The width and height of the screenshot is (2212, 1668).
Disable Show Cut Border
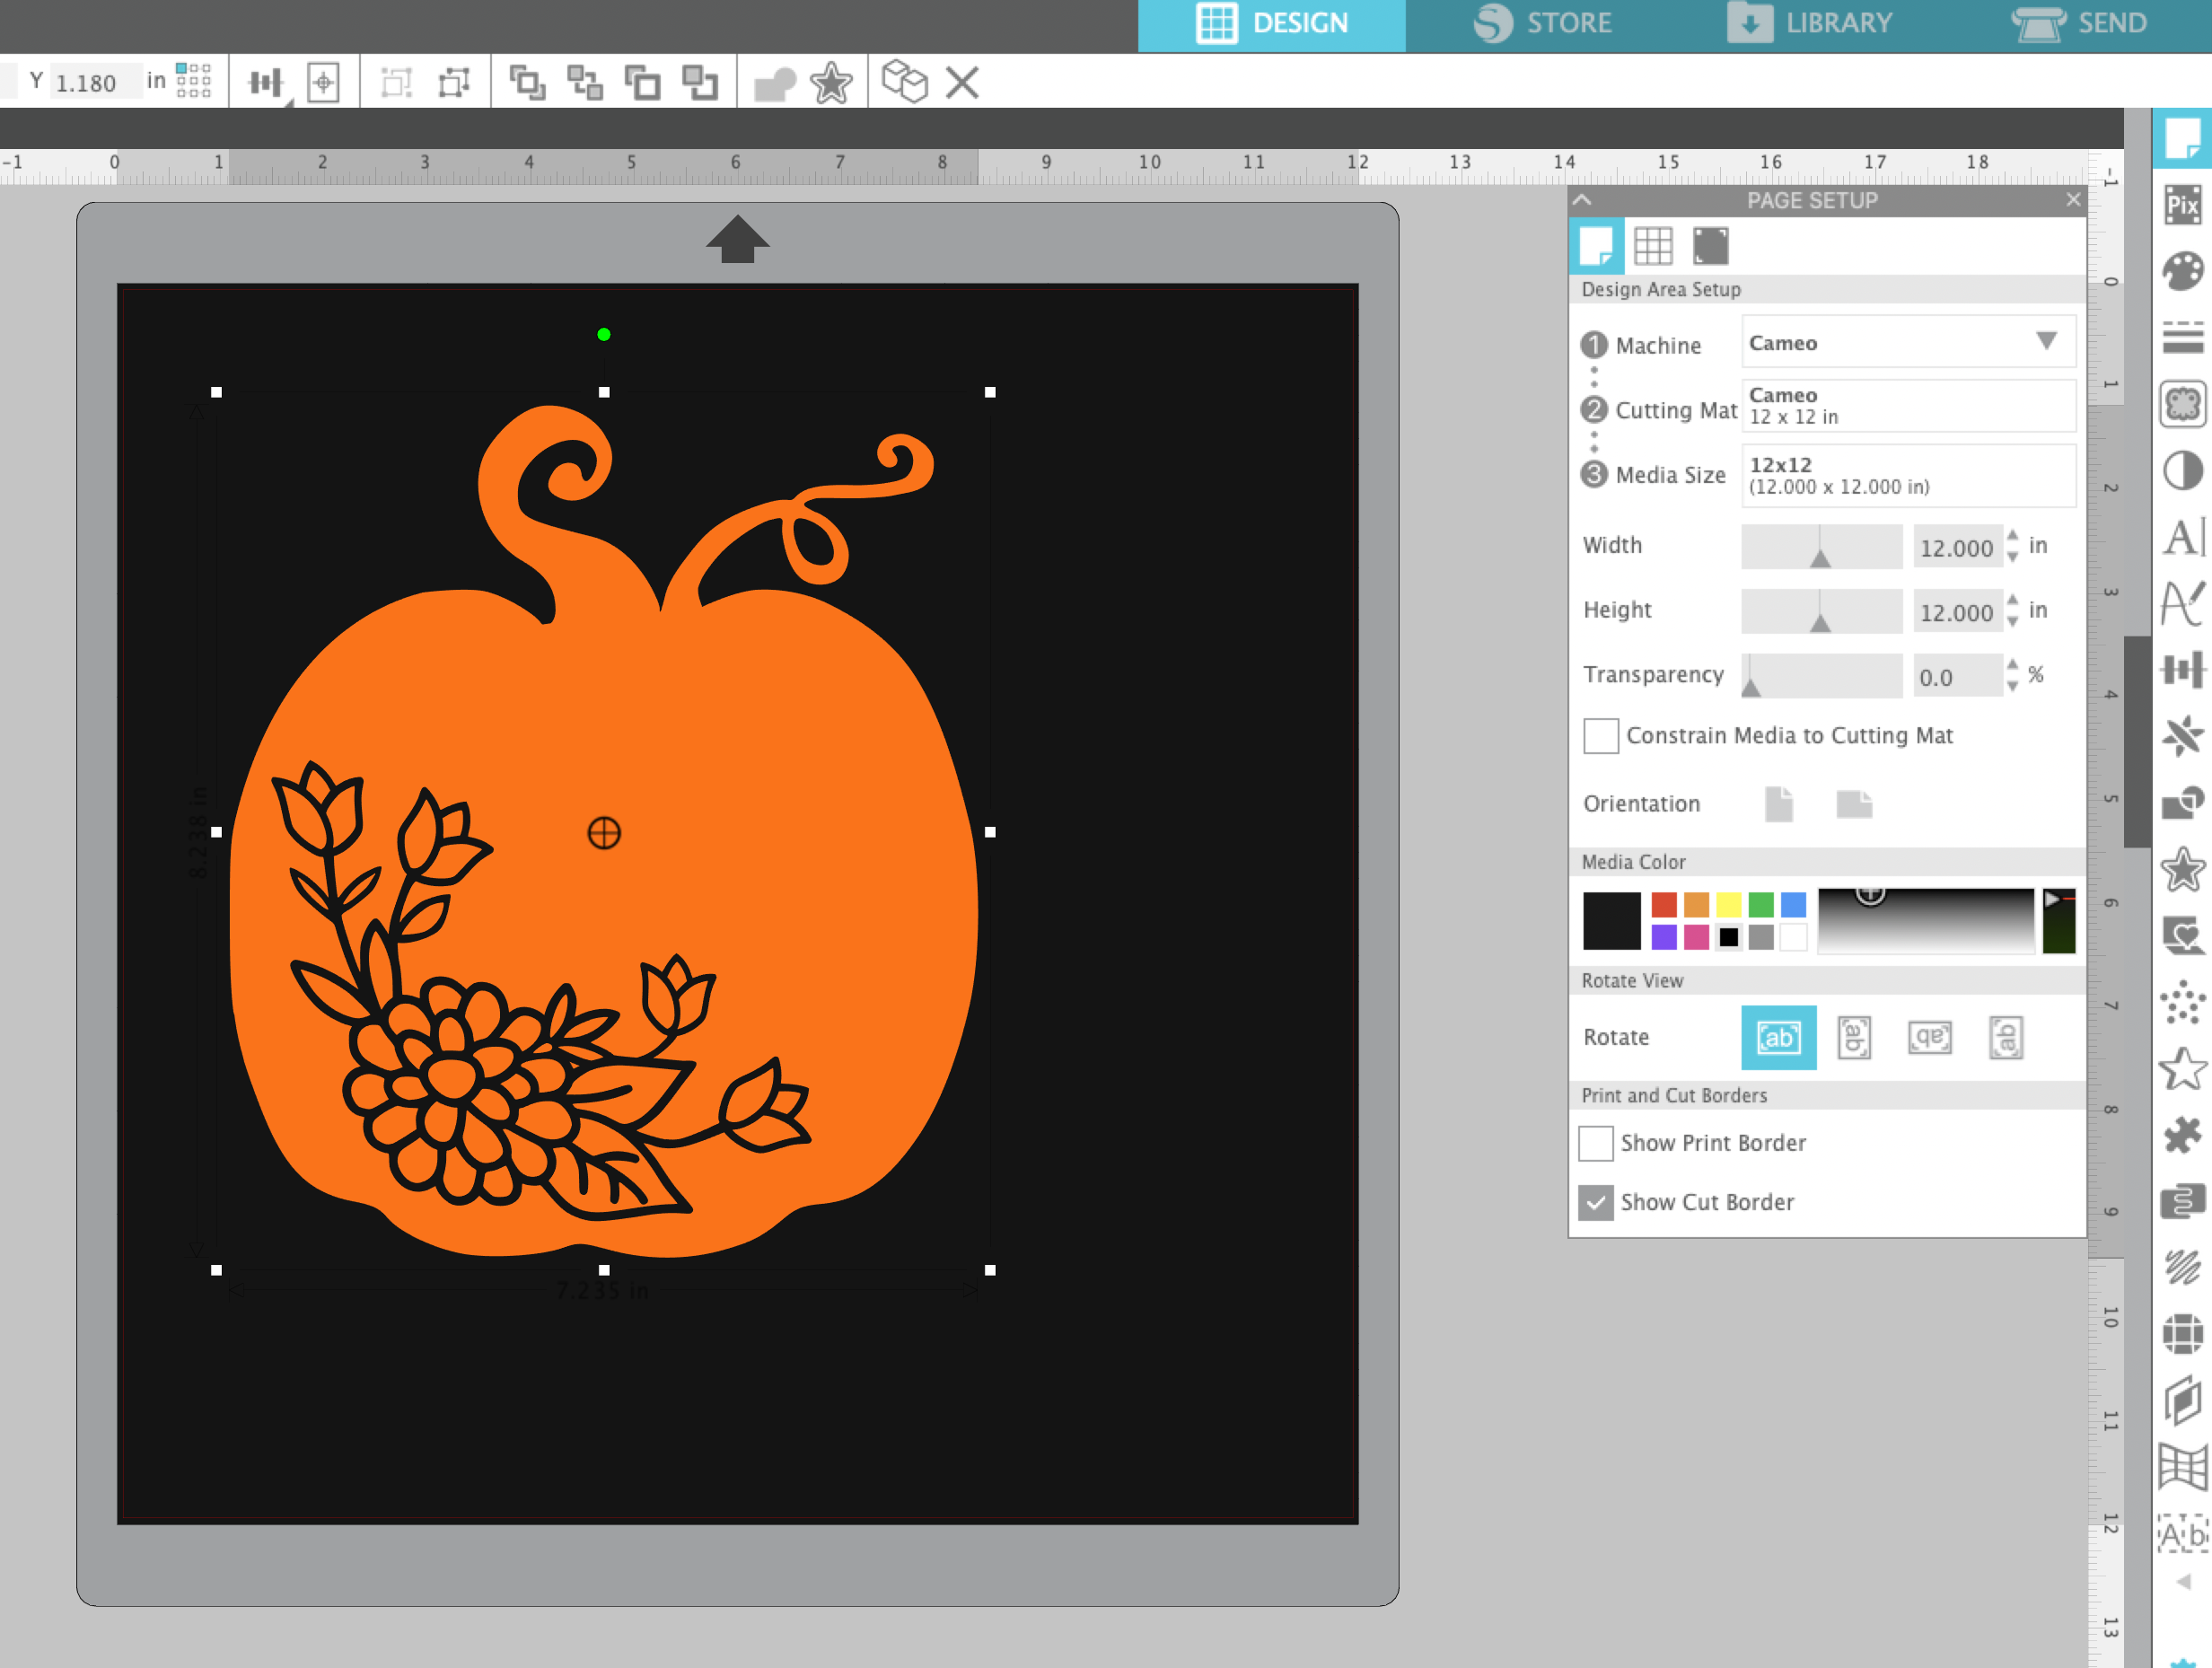point(1595,1202)
